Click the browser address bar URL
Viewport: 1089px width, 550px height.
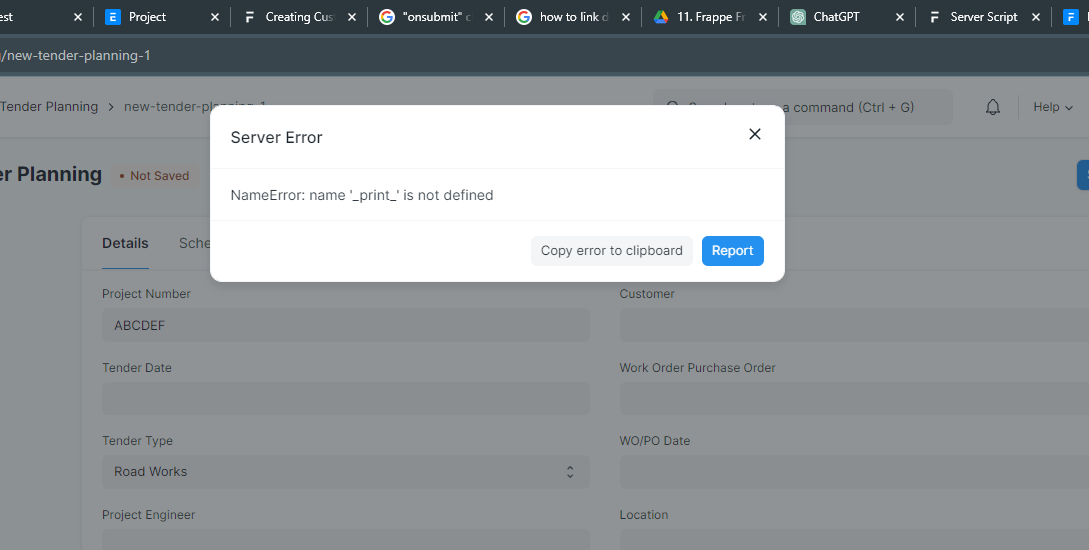click(x=75, y=56)
